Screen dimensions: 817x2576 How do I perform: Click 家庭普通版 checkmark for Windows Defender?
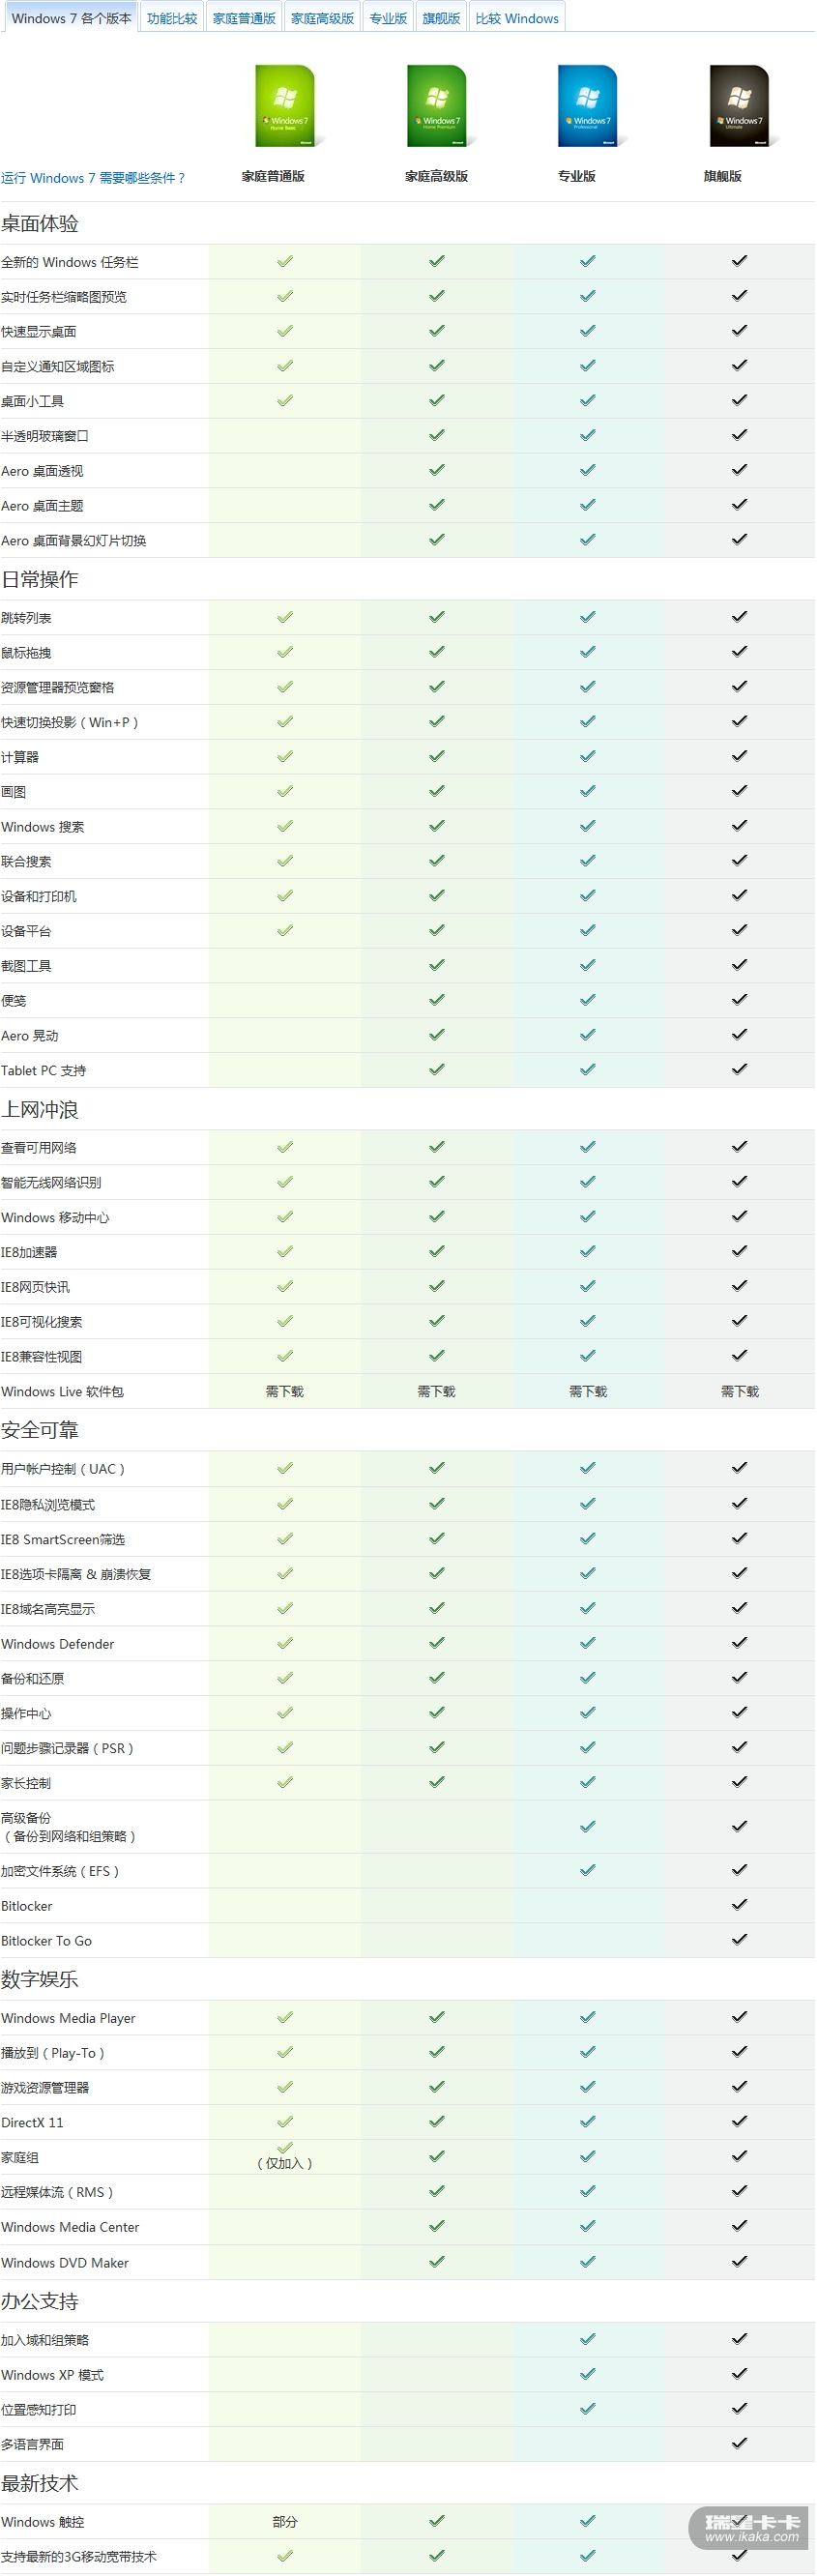[285, 1643]
